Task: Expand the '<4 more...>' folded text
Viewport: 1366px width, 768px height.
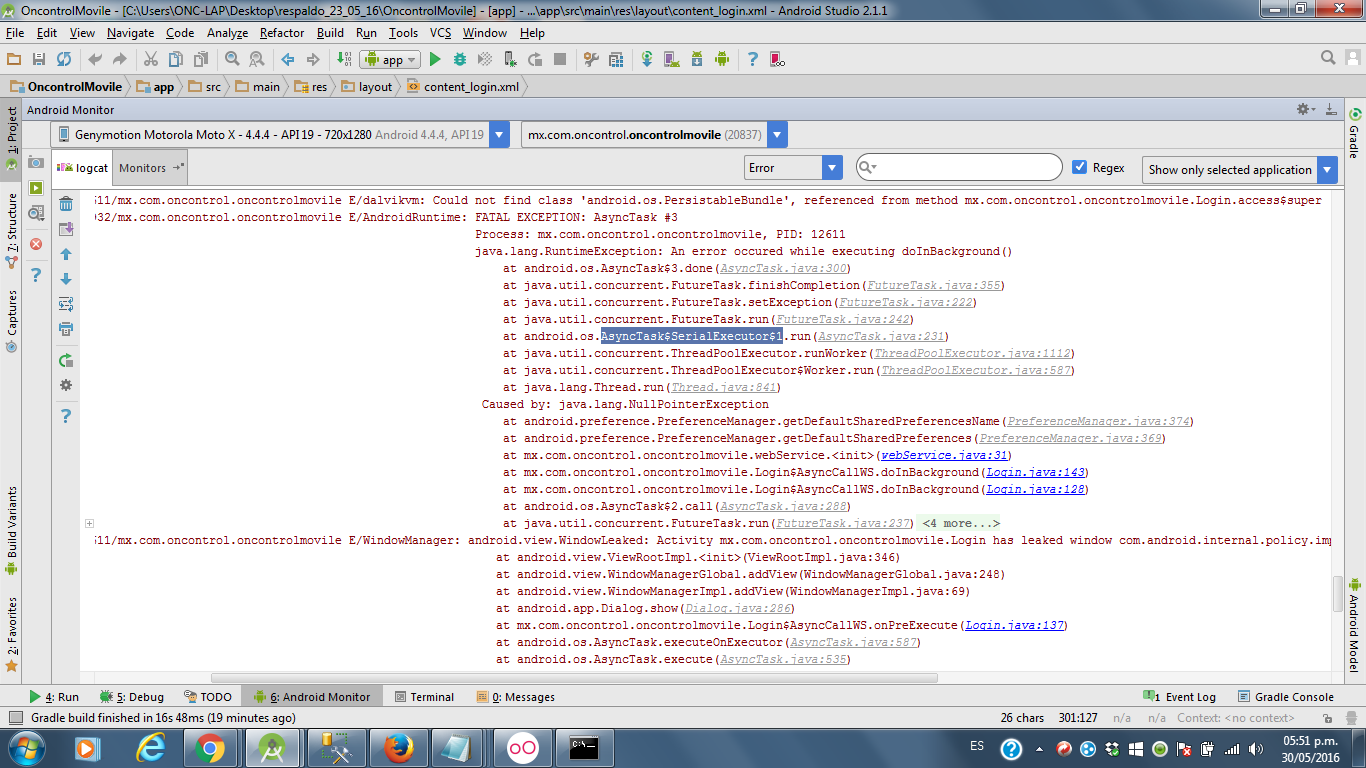Action: pos(960,523)
